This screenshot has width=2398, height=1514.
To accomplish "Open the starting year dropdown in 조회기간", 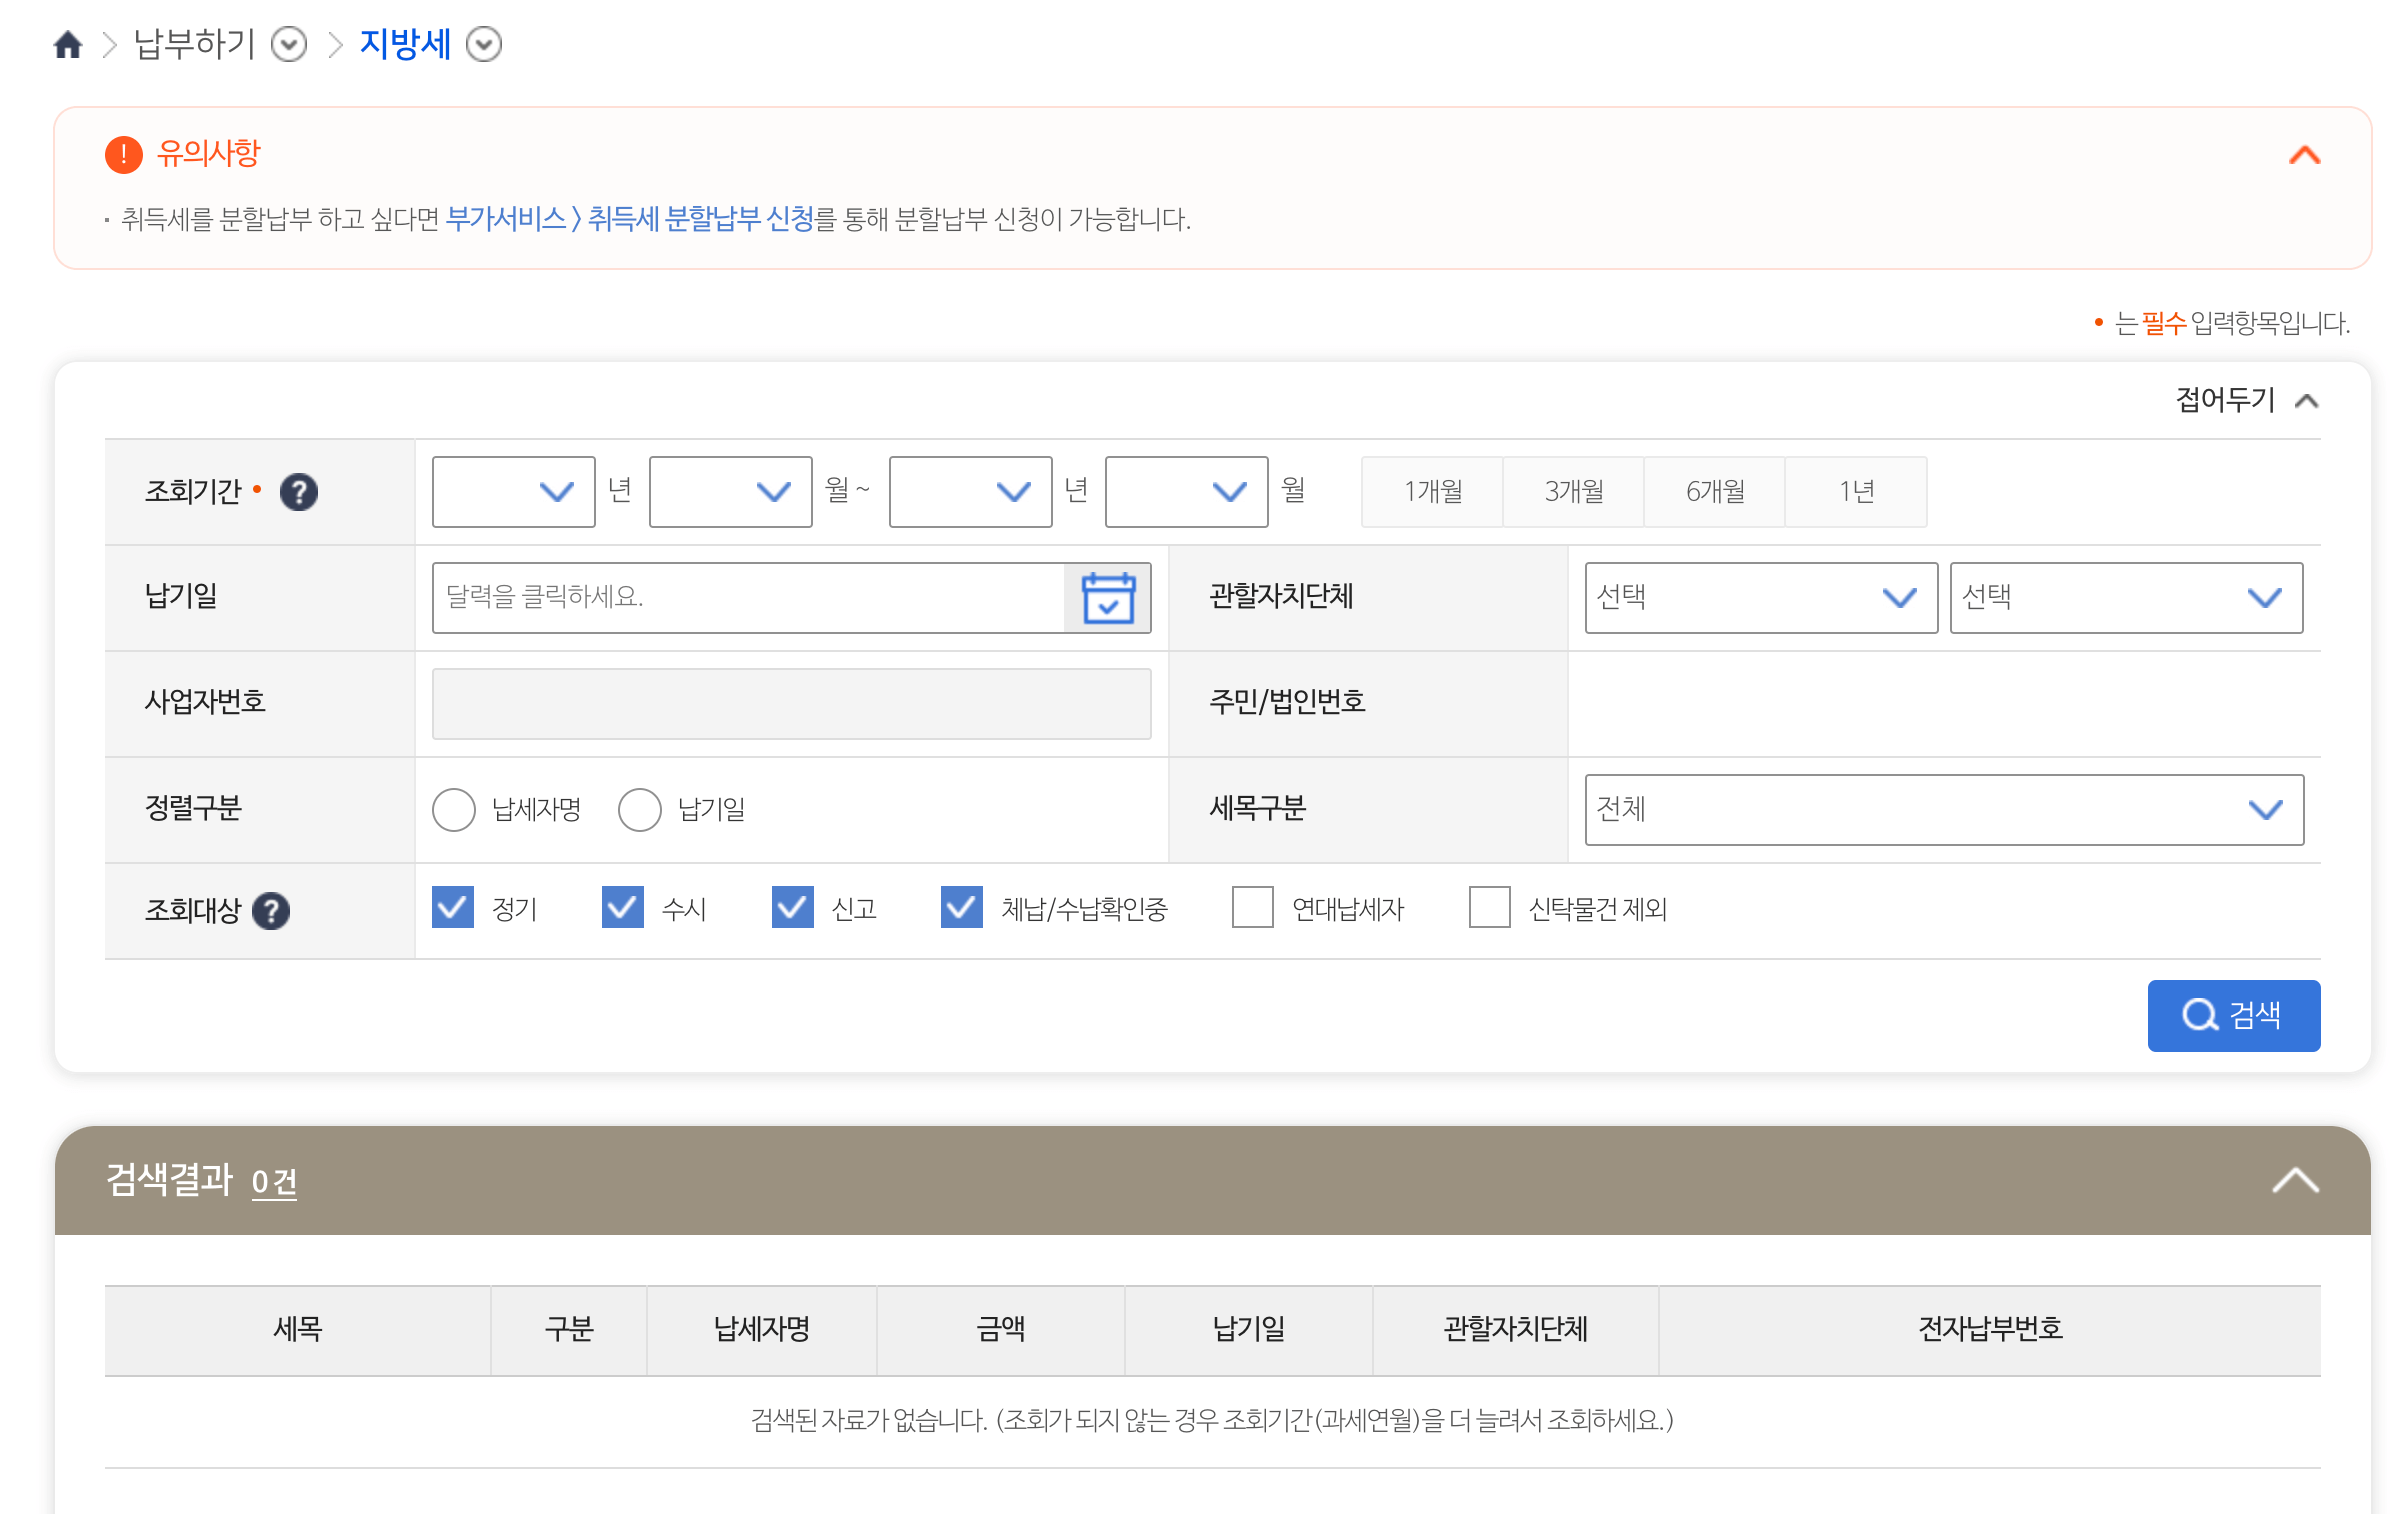I will point(513,491).
